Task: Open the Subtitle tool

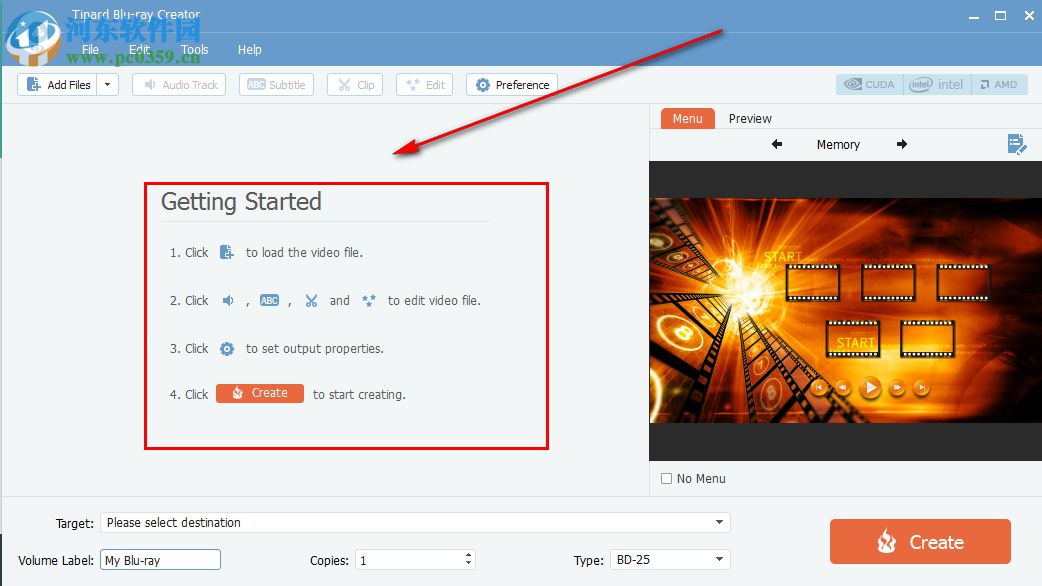Action: pos(276,84)
